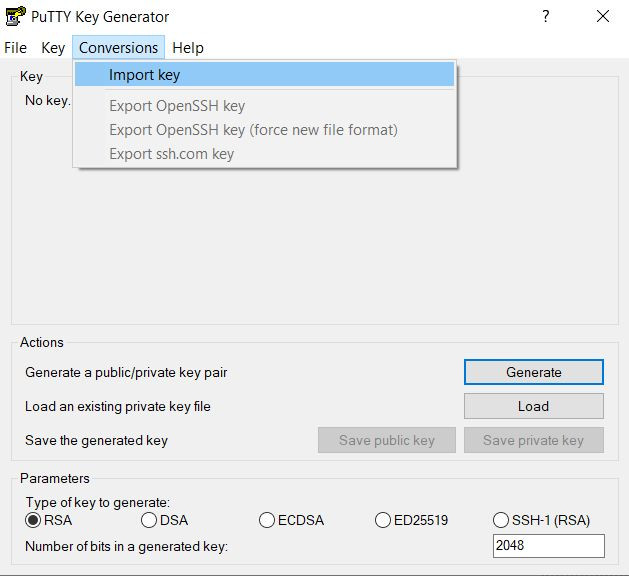Click the 'No key.' text
629x576 pixels.
coord(48,100)
